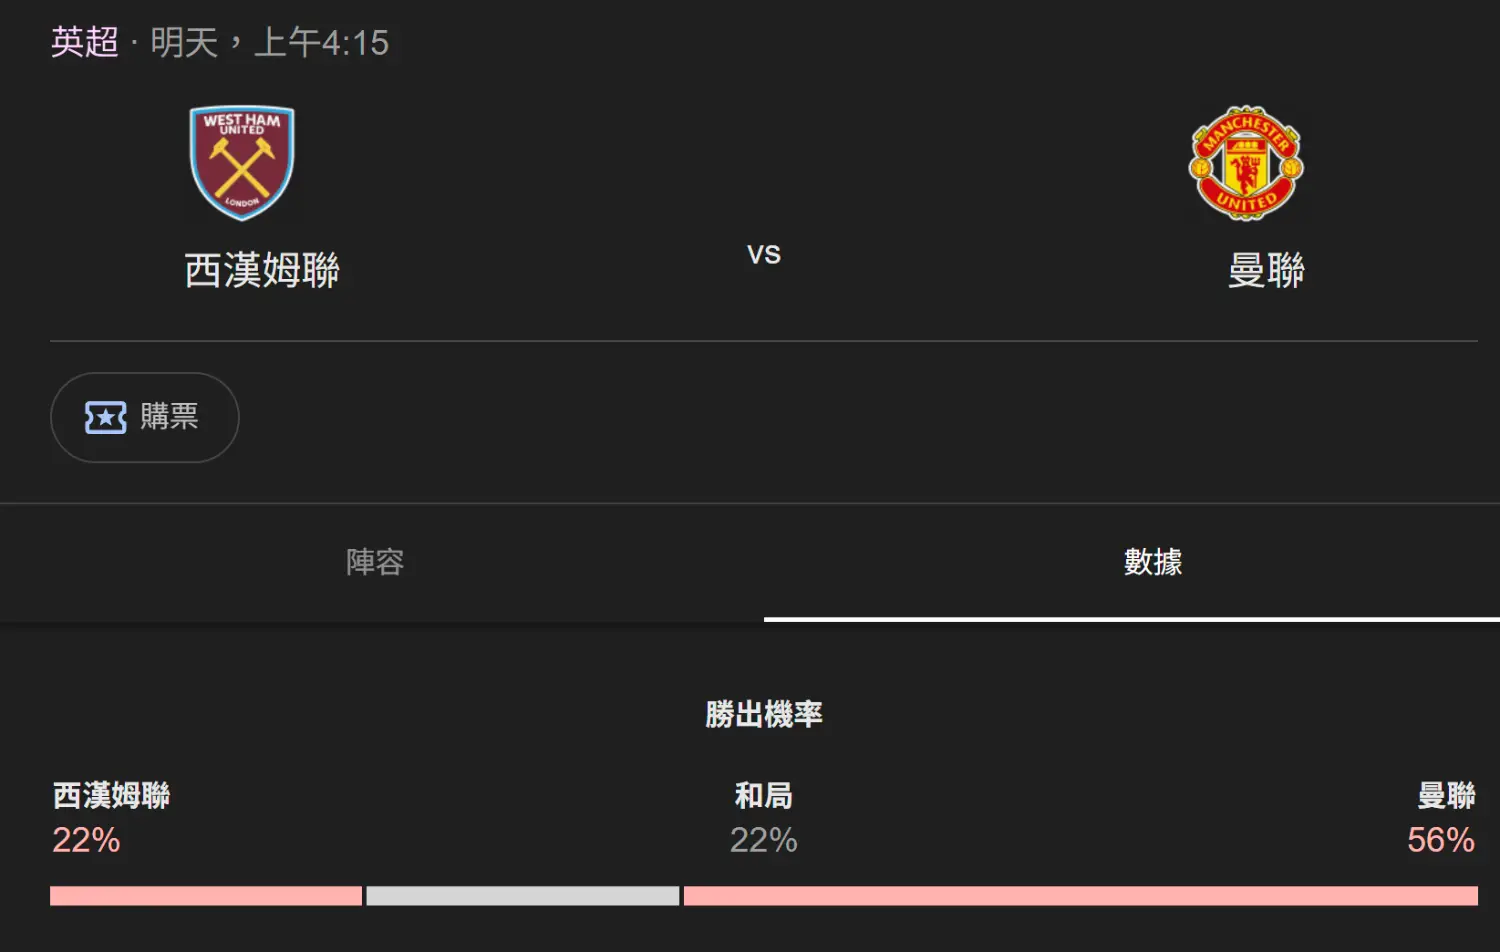
Task: Click West Ham's pink 22% percentage
Action: [x=86, y=840]
